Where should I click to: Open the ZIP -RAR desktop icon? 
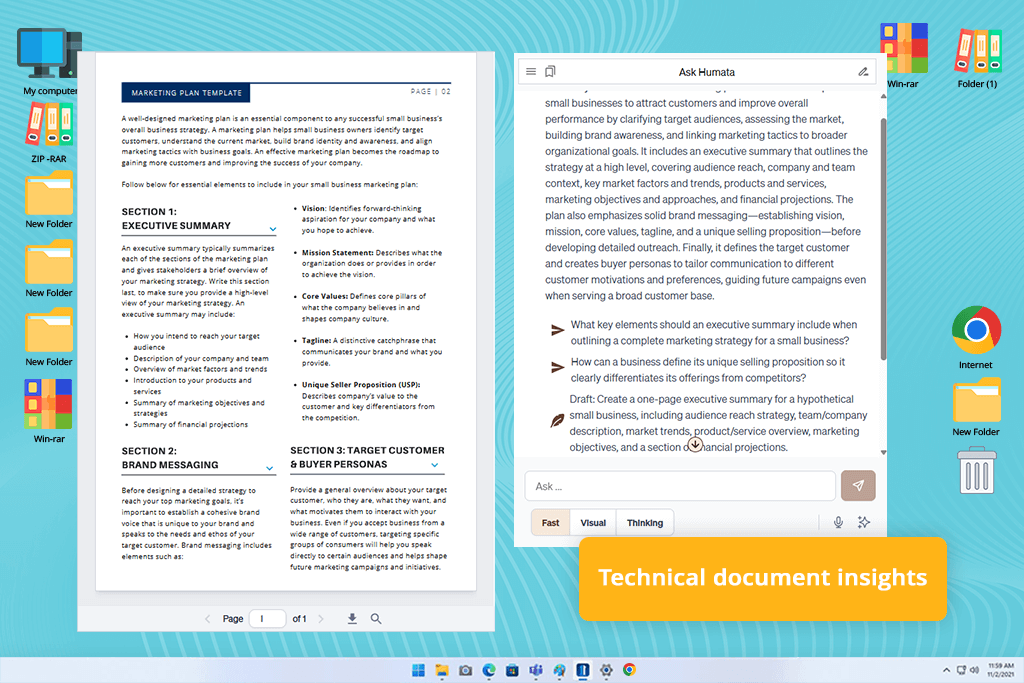(x=49, y=133)
